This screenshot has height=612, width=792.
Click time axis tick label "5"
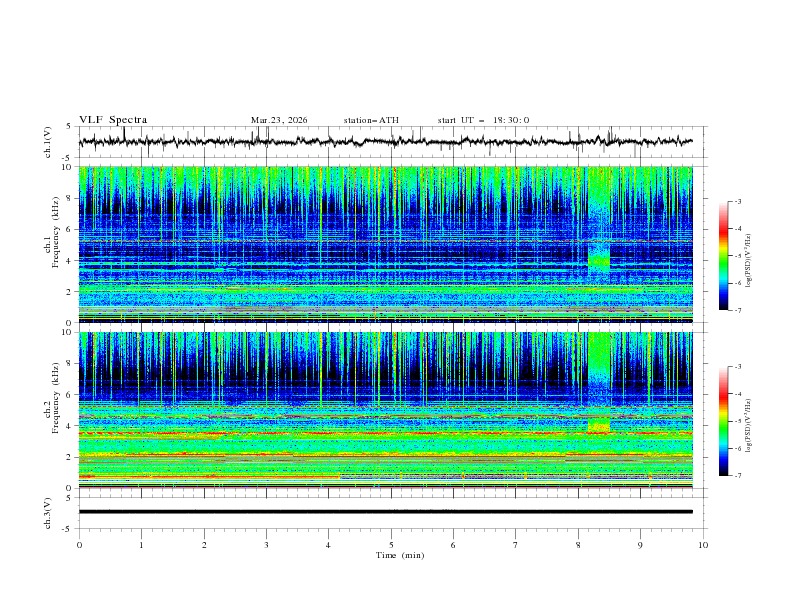coord(391,545)
